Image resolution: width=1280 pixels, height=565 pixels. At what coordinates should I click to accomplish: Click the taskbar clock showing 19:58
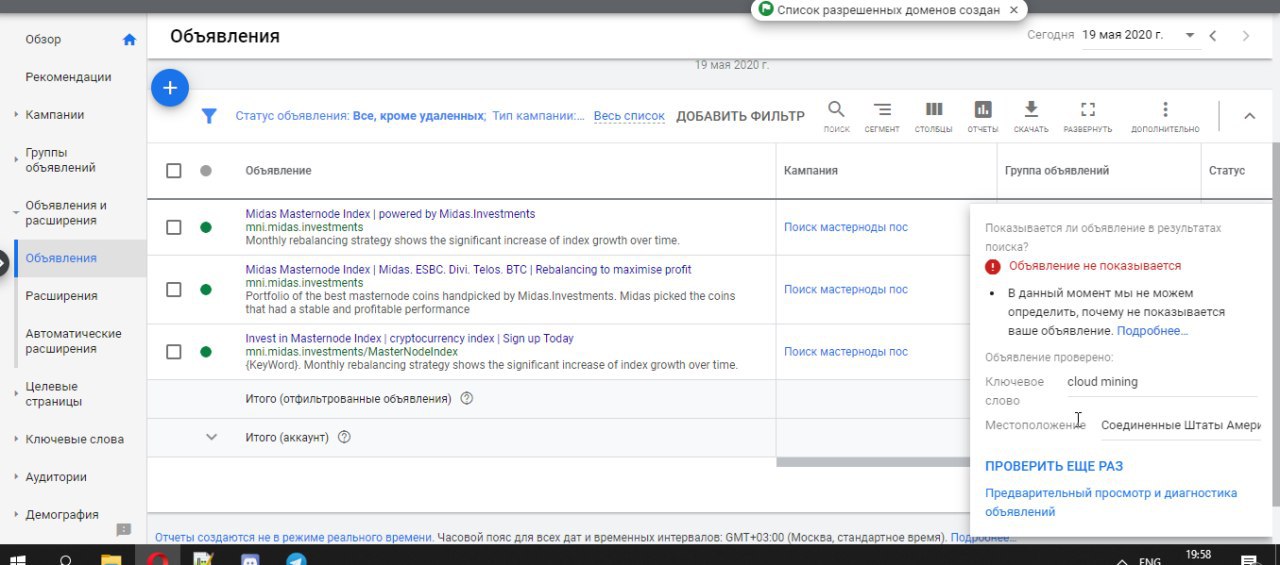[x=1197, y=554]
